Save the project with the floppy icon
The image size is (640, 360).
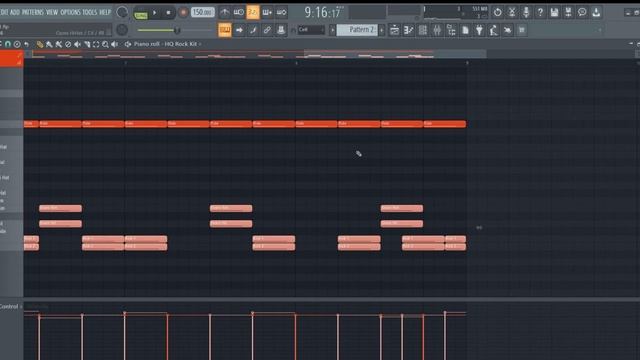coord(554,13)
